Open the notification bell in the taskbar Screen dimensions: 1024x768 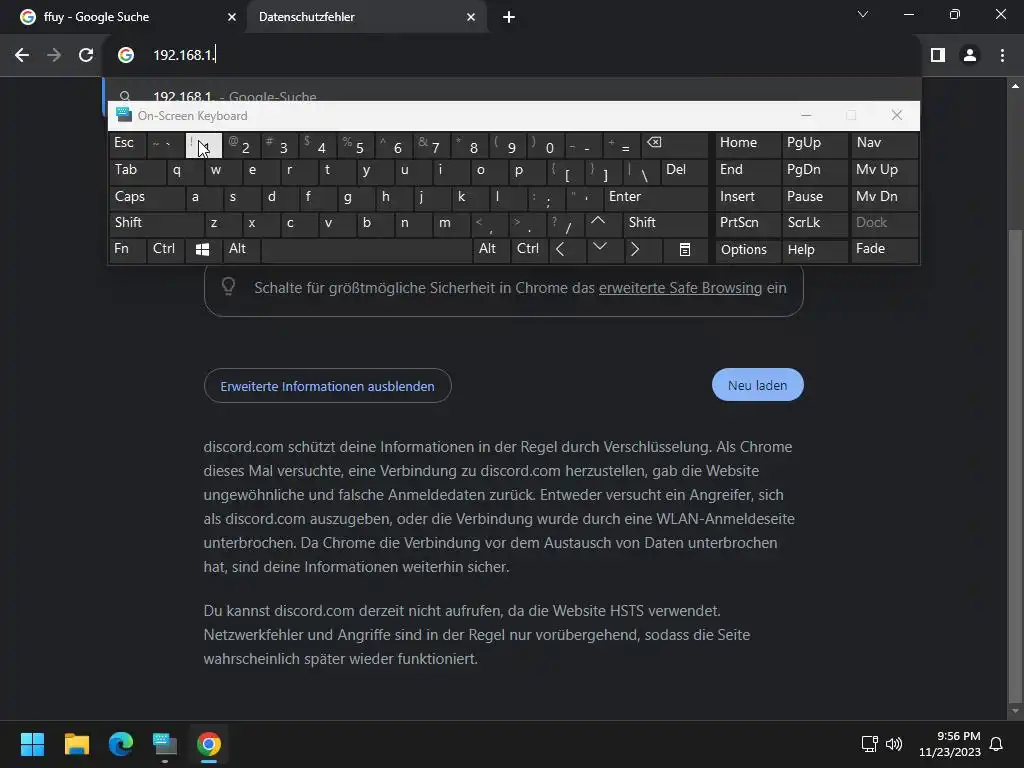click(996, 744)
